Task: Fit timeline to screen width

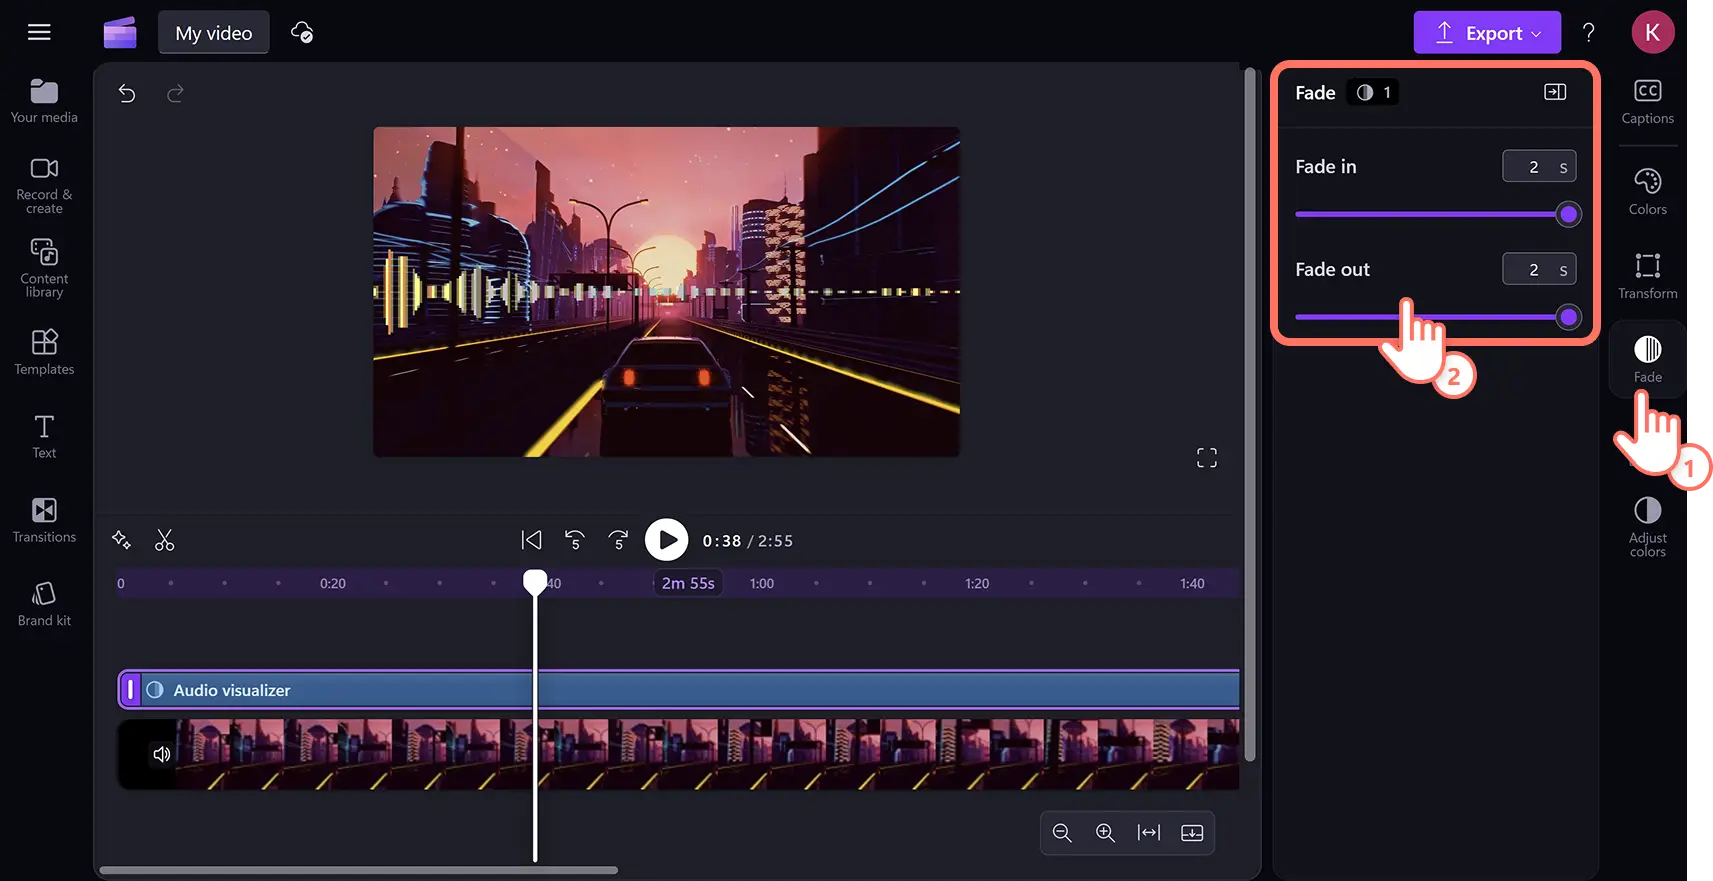Action: [1149, 833]
